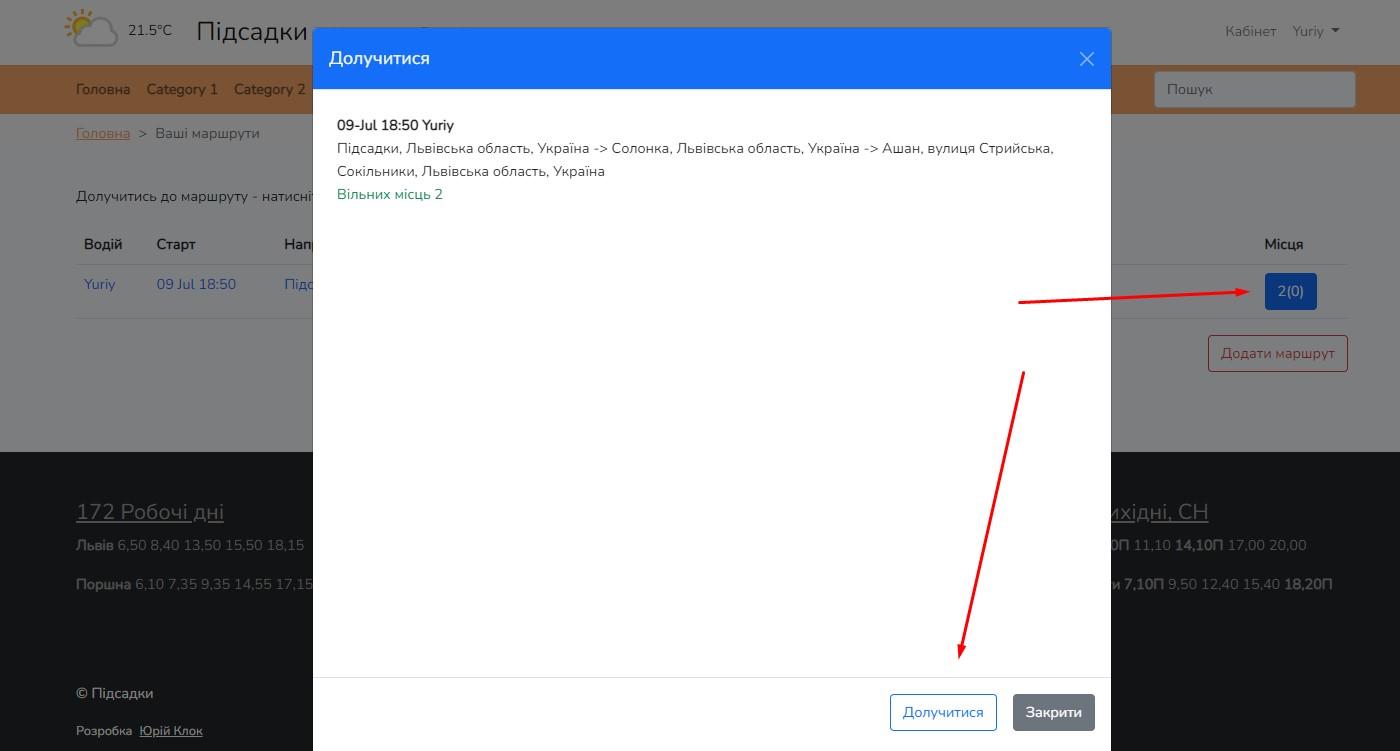Select Головна in the navigation bar
The width and height of the screenshot is (1400, 751).
pyautogui.click(x=103, y=89)
